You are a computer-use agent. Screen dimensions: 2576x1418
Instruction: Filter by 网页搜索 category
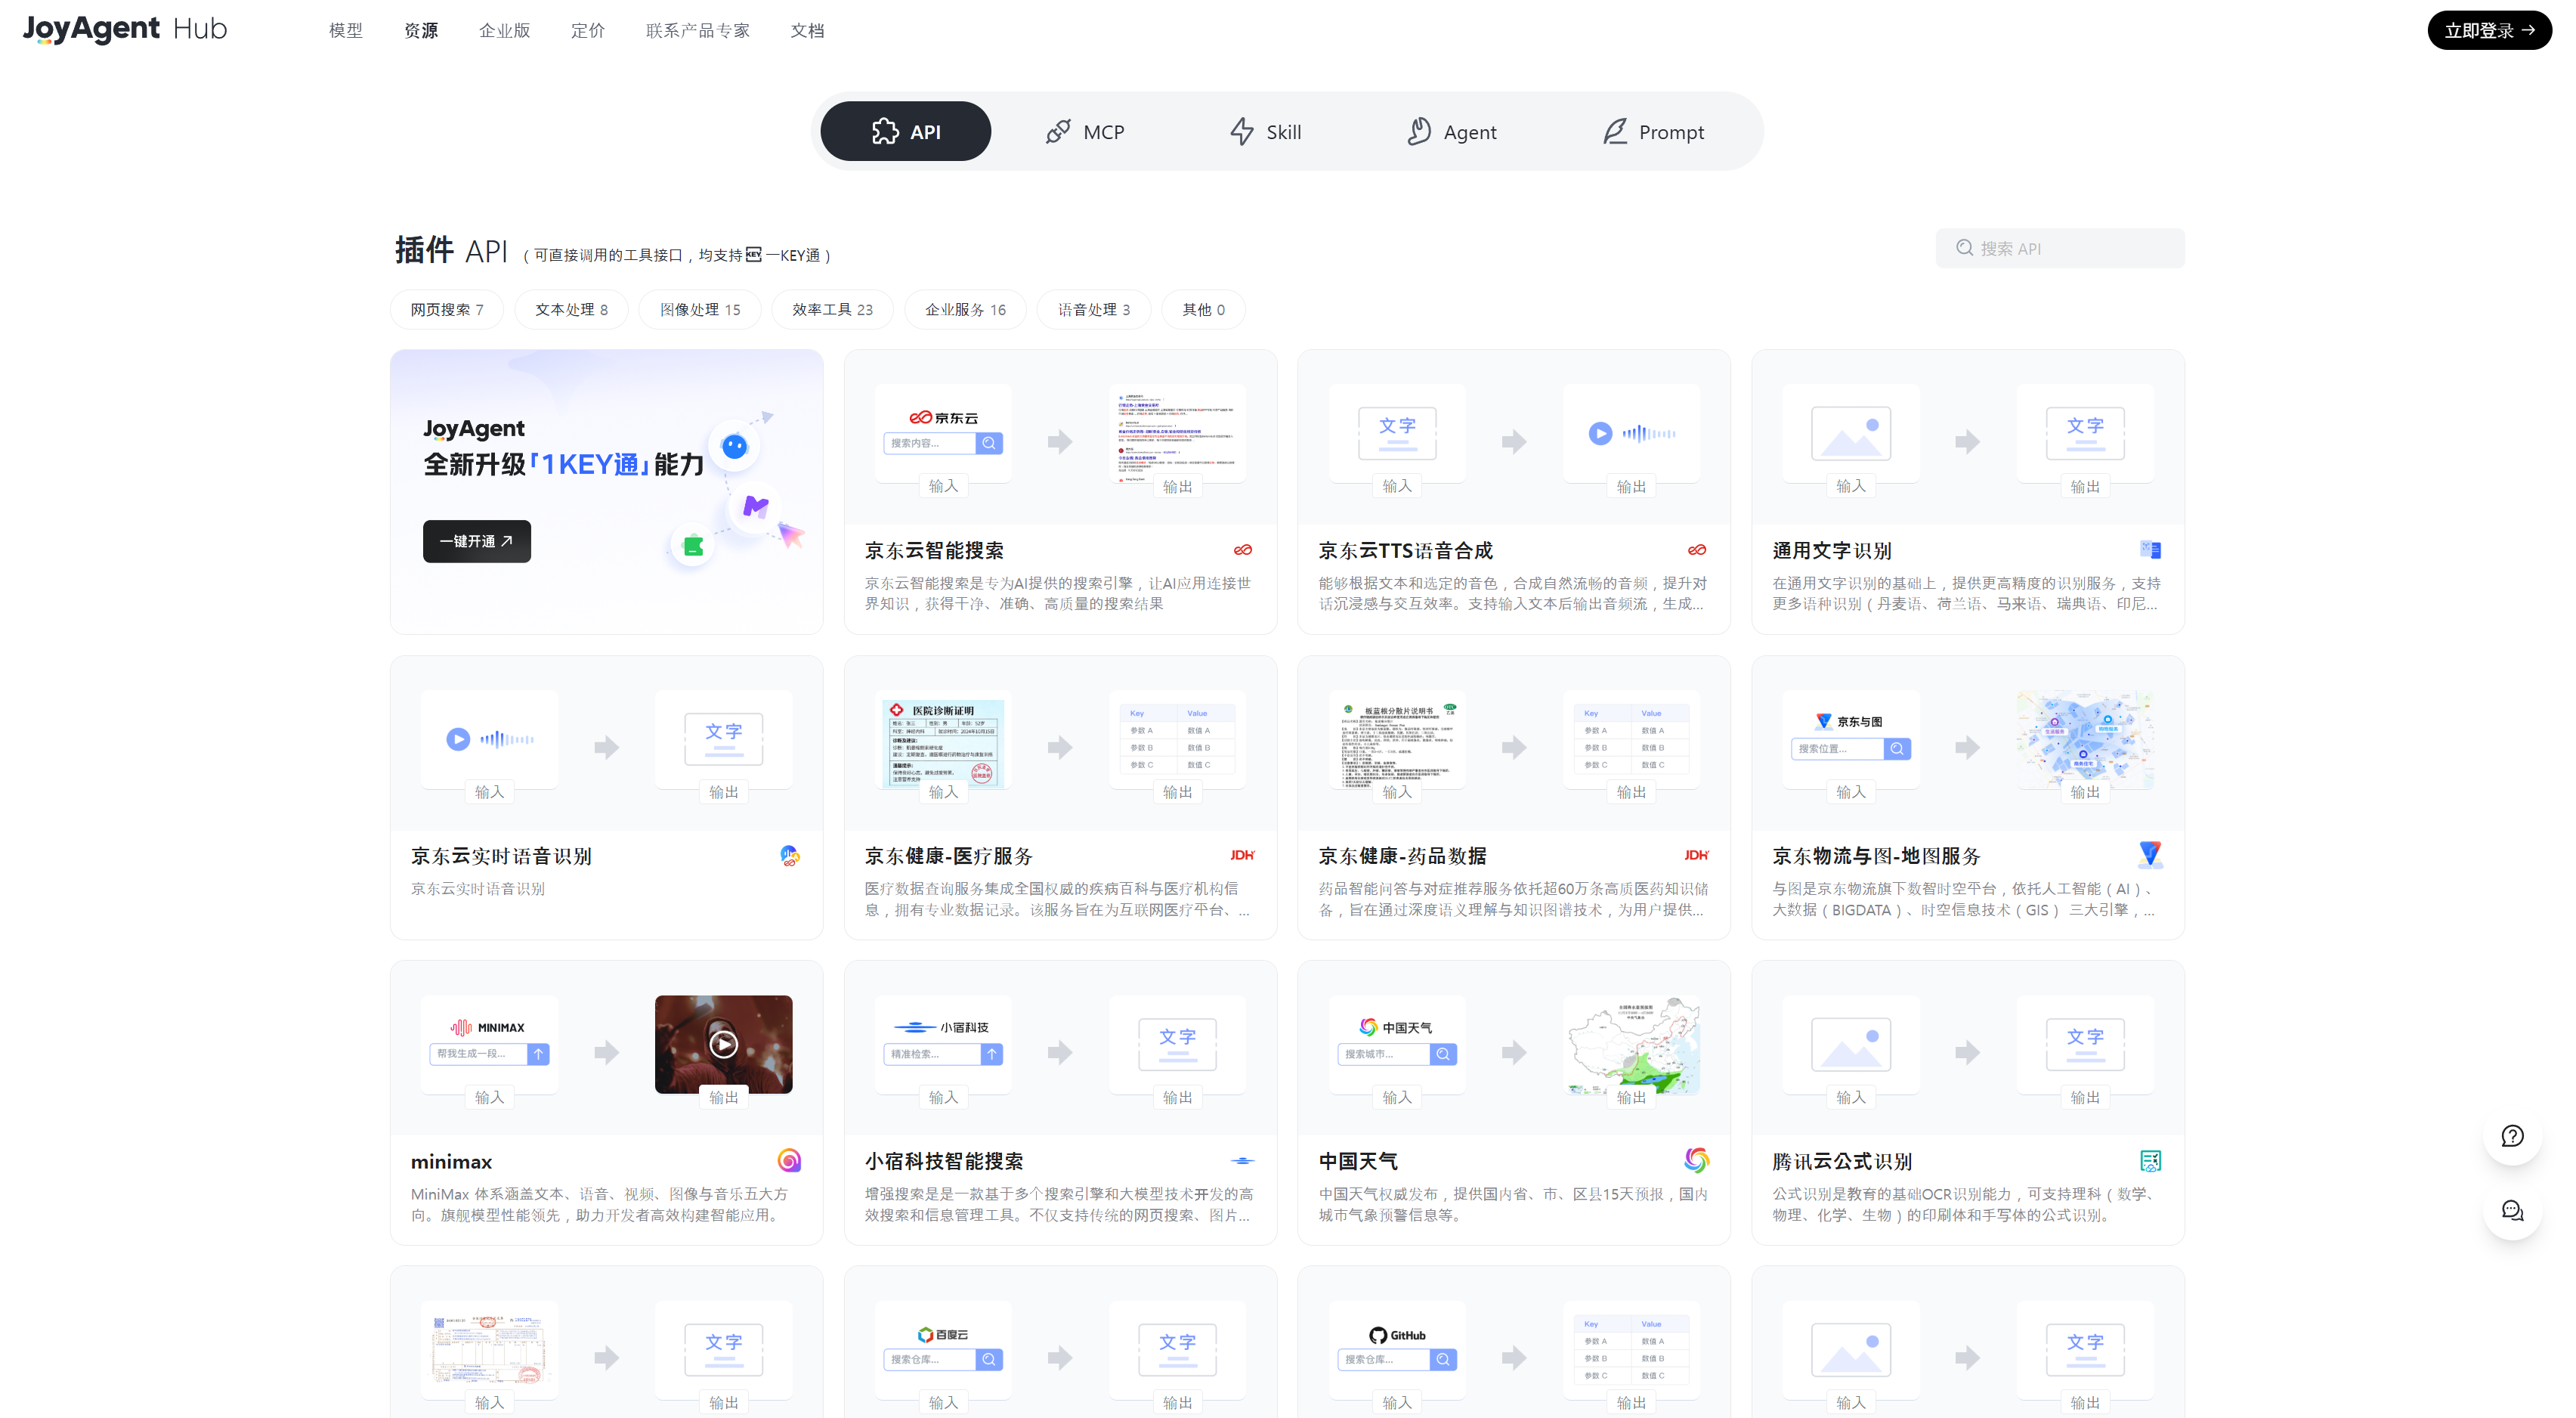point(447,310)
